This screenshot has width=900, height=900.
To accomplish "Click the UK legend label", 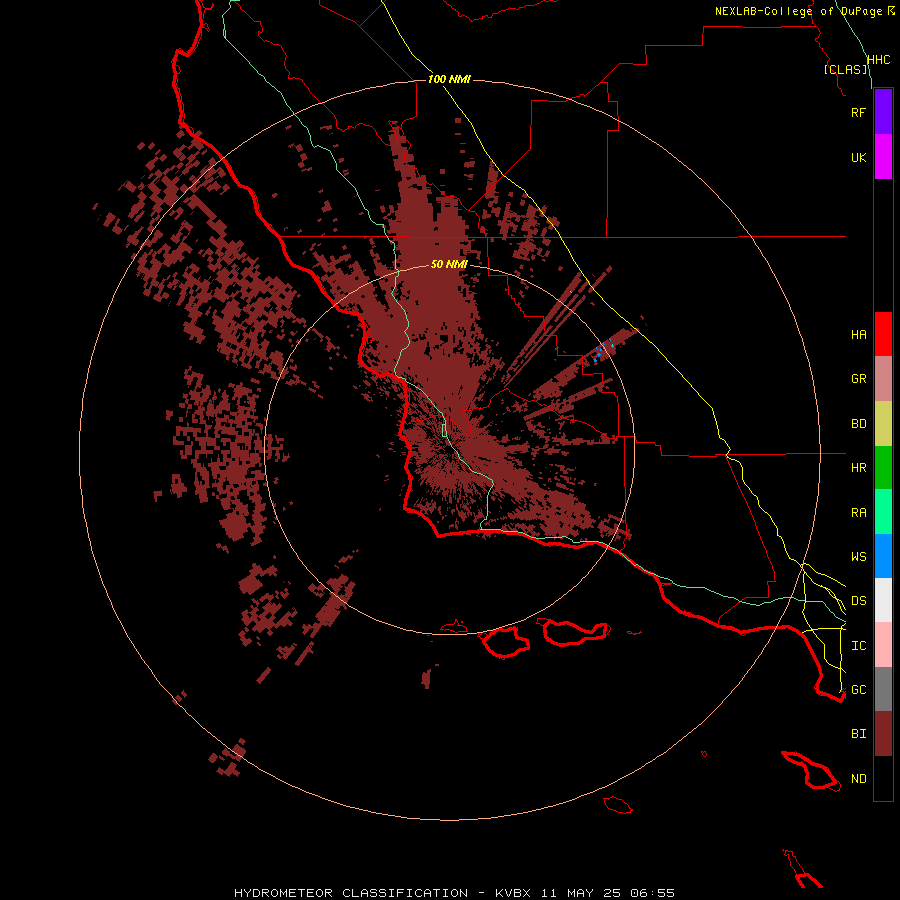I will coord(858,157).
